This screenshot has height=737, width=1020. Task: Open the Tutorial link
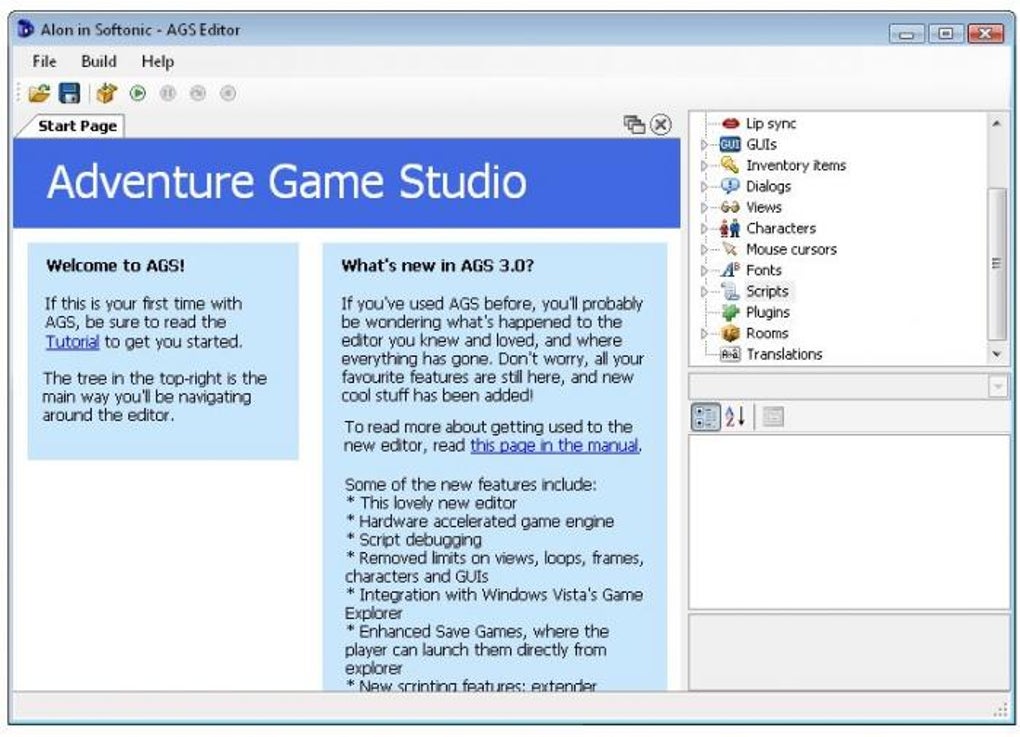tap(72, 342)
